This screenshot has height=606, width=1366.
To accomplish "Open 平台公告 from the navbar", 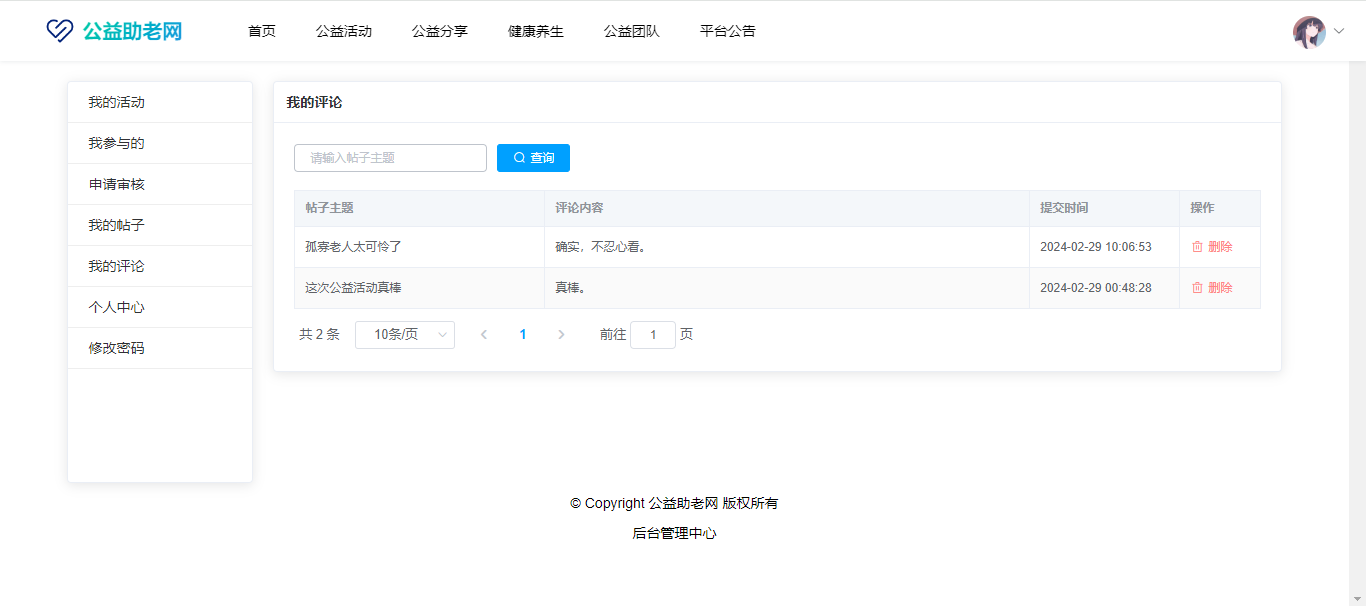I will tap(728, 31).
